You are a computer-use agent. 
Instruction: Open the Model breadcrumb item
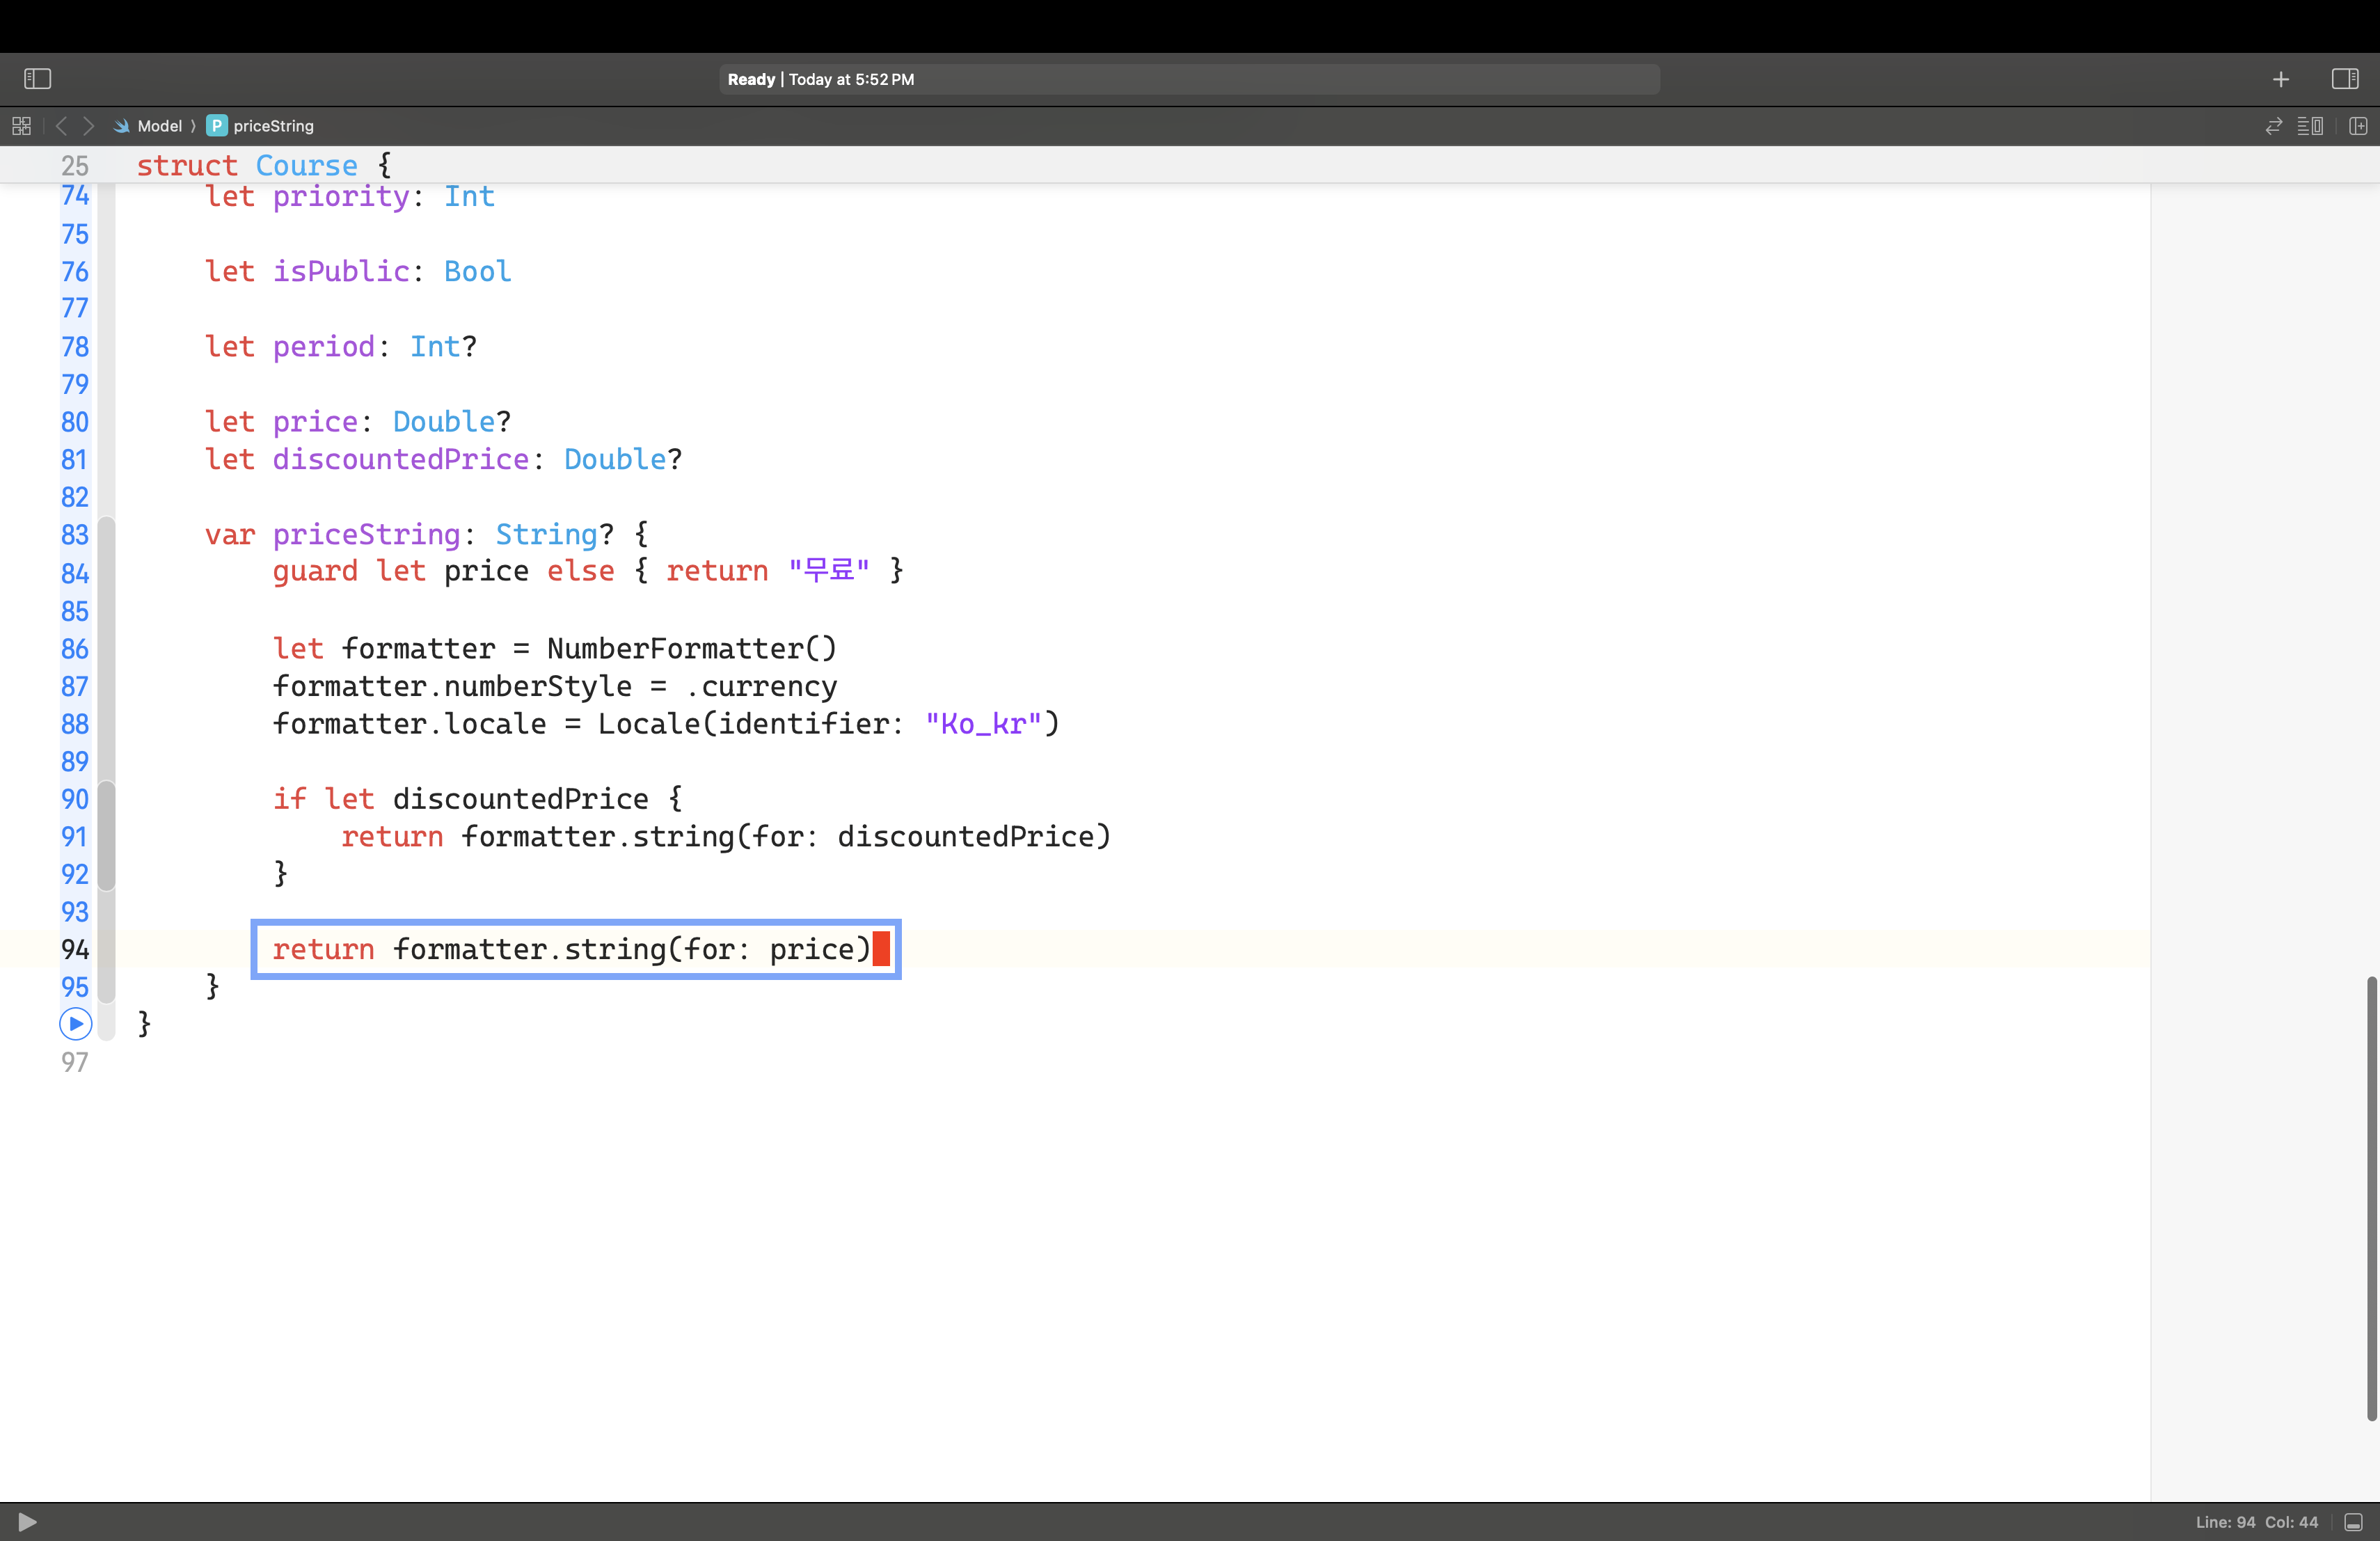159,126
